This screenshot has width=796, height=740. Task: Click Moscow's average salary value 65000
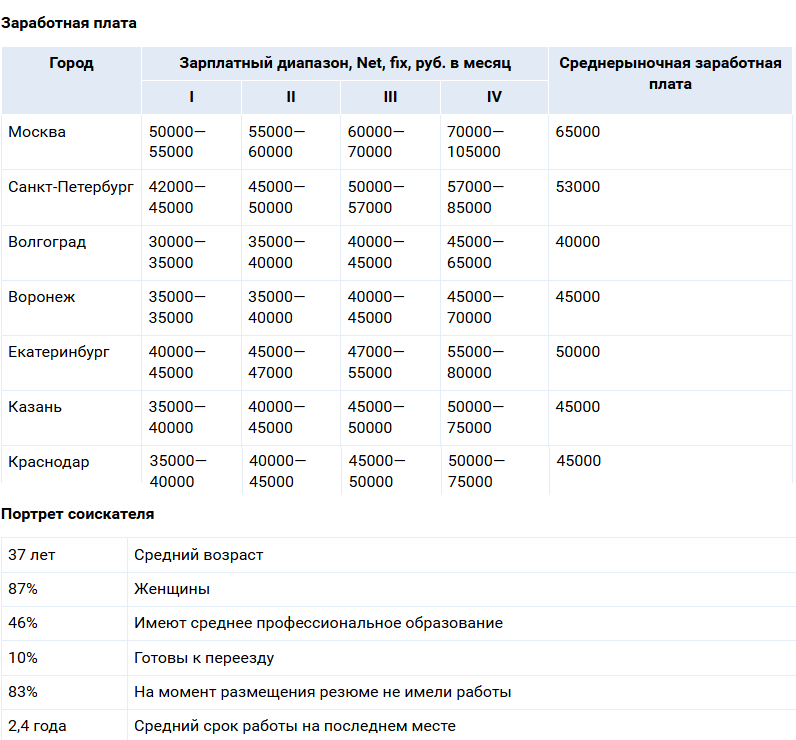(x=578, y=132)
